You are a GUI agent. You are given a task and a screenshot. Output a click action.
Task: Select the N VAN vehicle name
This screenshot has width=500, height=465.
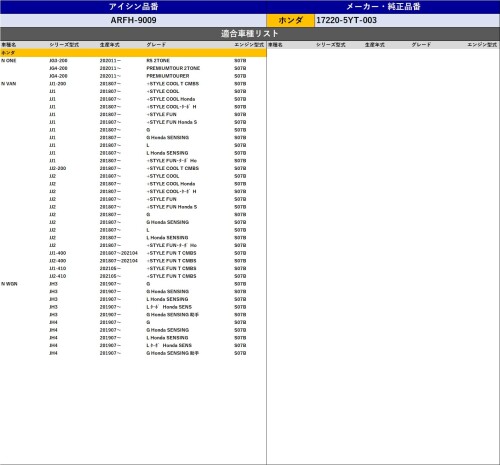pos(9,84)
